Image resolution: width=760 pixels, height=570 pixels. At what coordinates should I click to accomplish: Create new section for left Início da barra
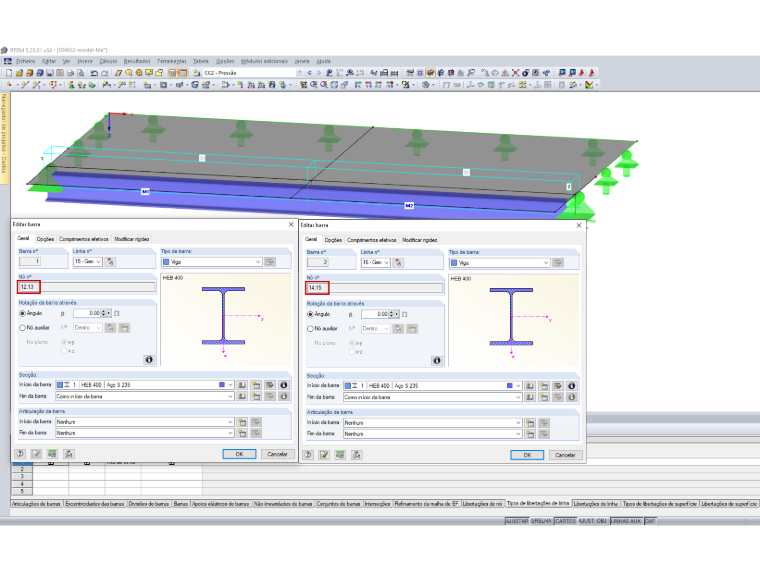coord(255,385)
